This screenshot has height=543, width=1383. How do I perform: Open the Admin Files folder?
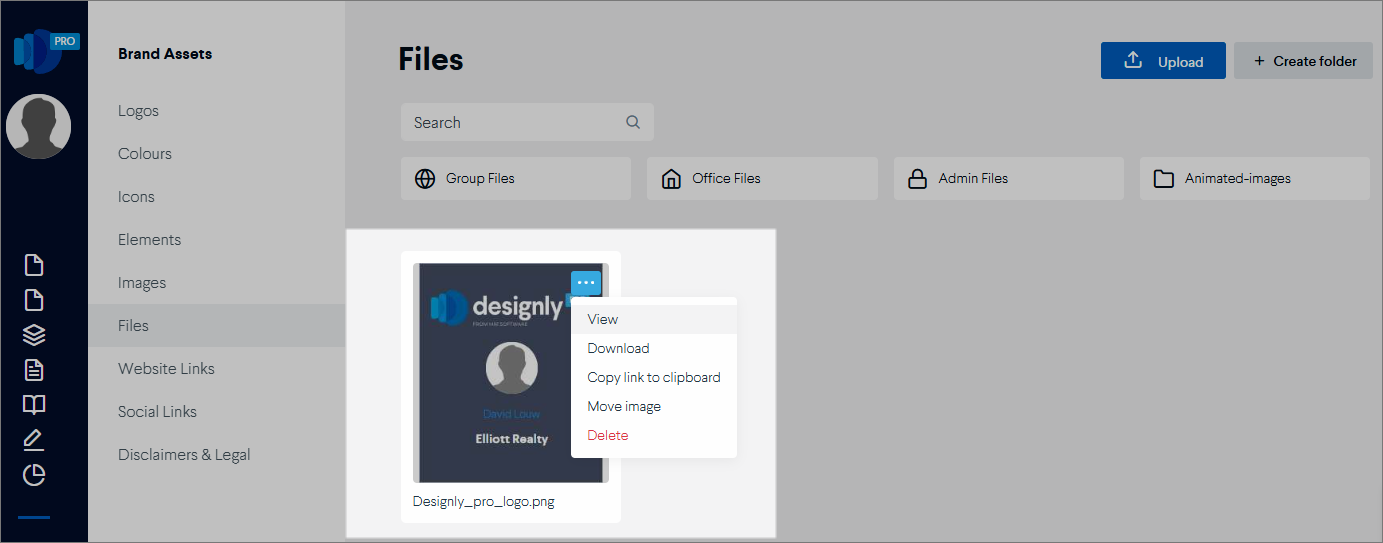click(1009, 178)
